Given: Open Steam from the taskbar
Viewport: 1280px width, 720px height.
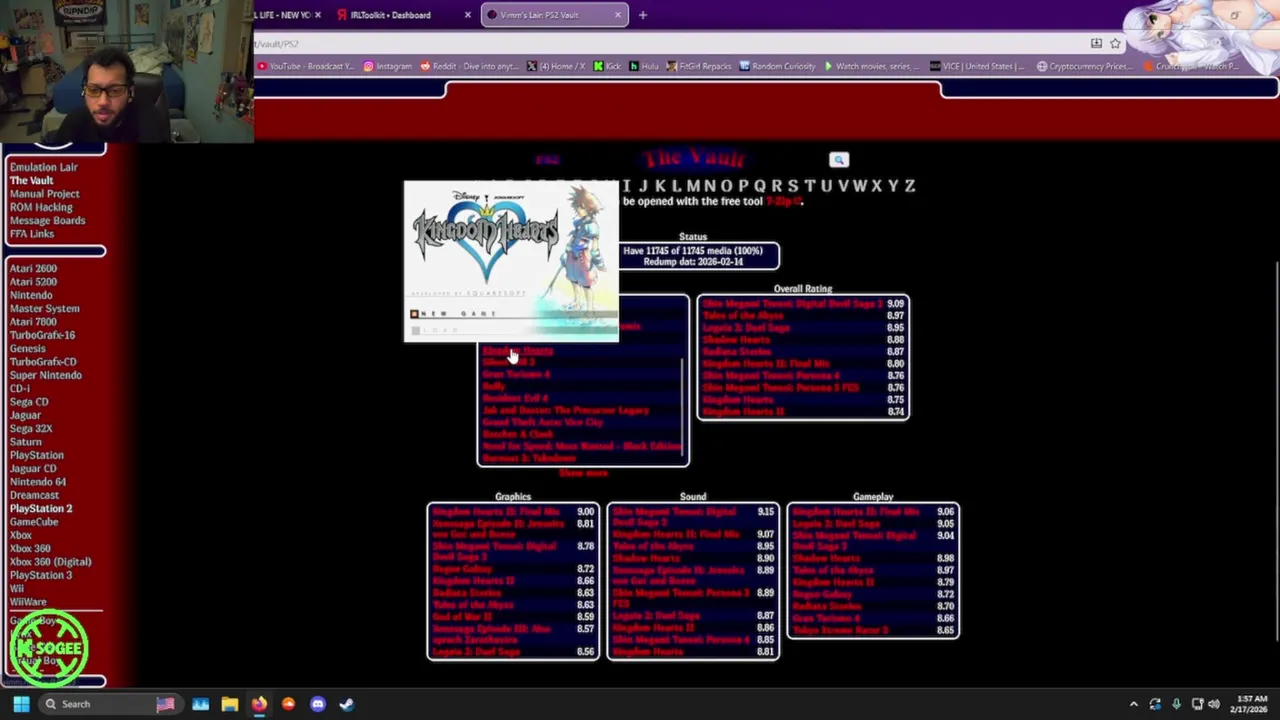Looking at the screenshot, I should click(x=346, y=704).
